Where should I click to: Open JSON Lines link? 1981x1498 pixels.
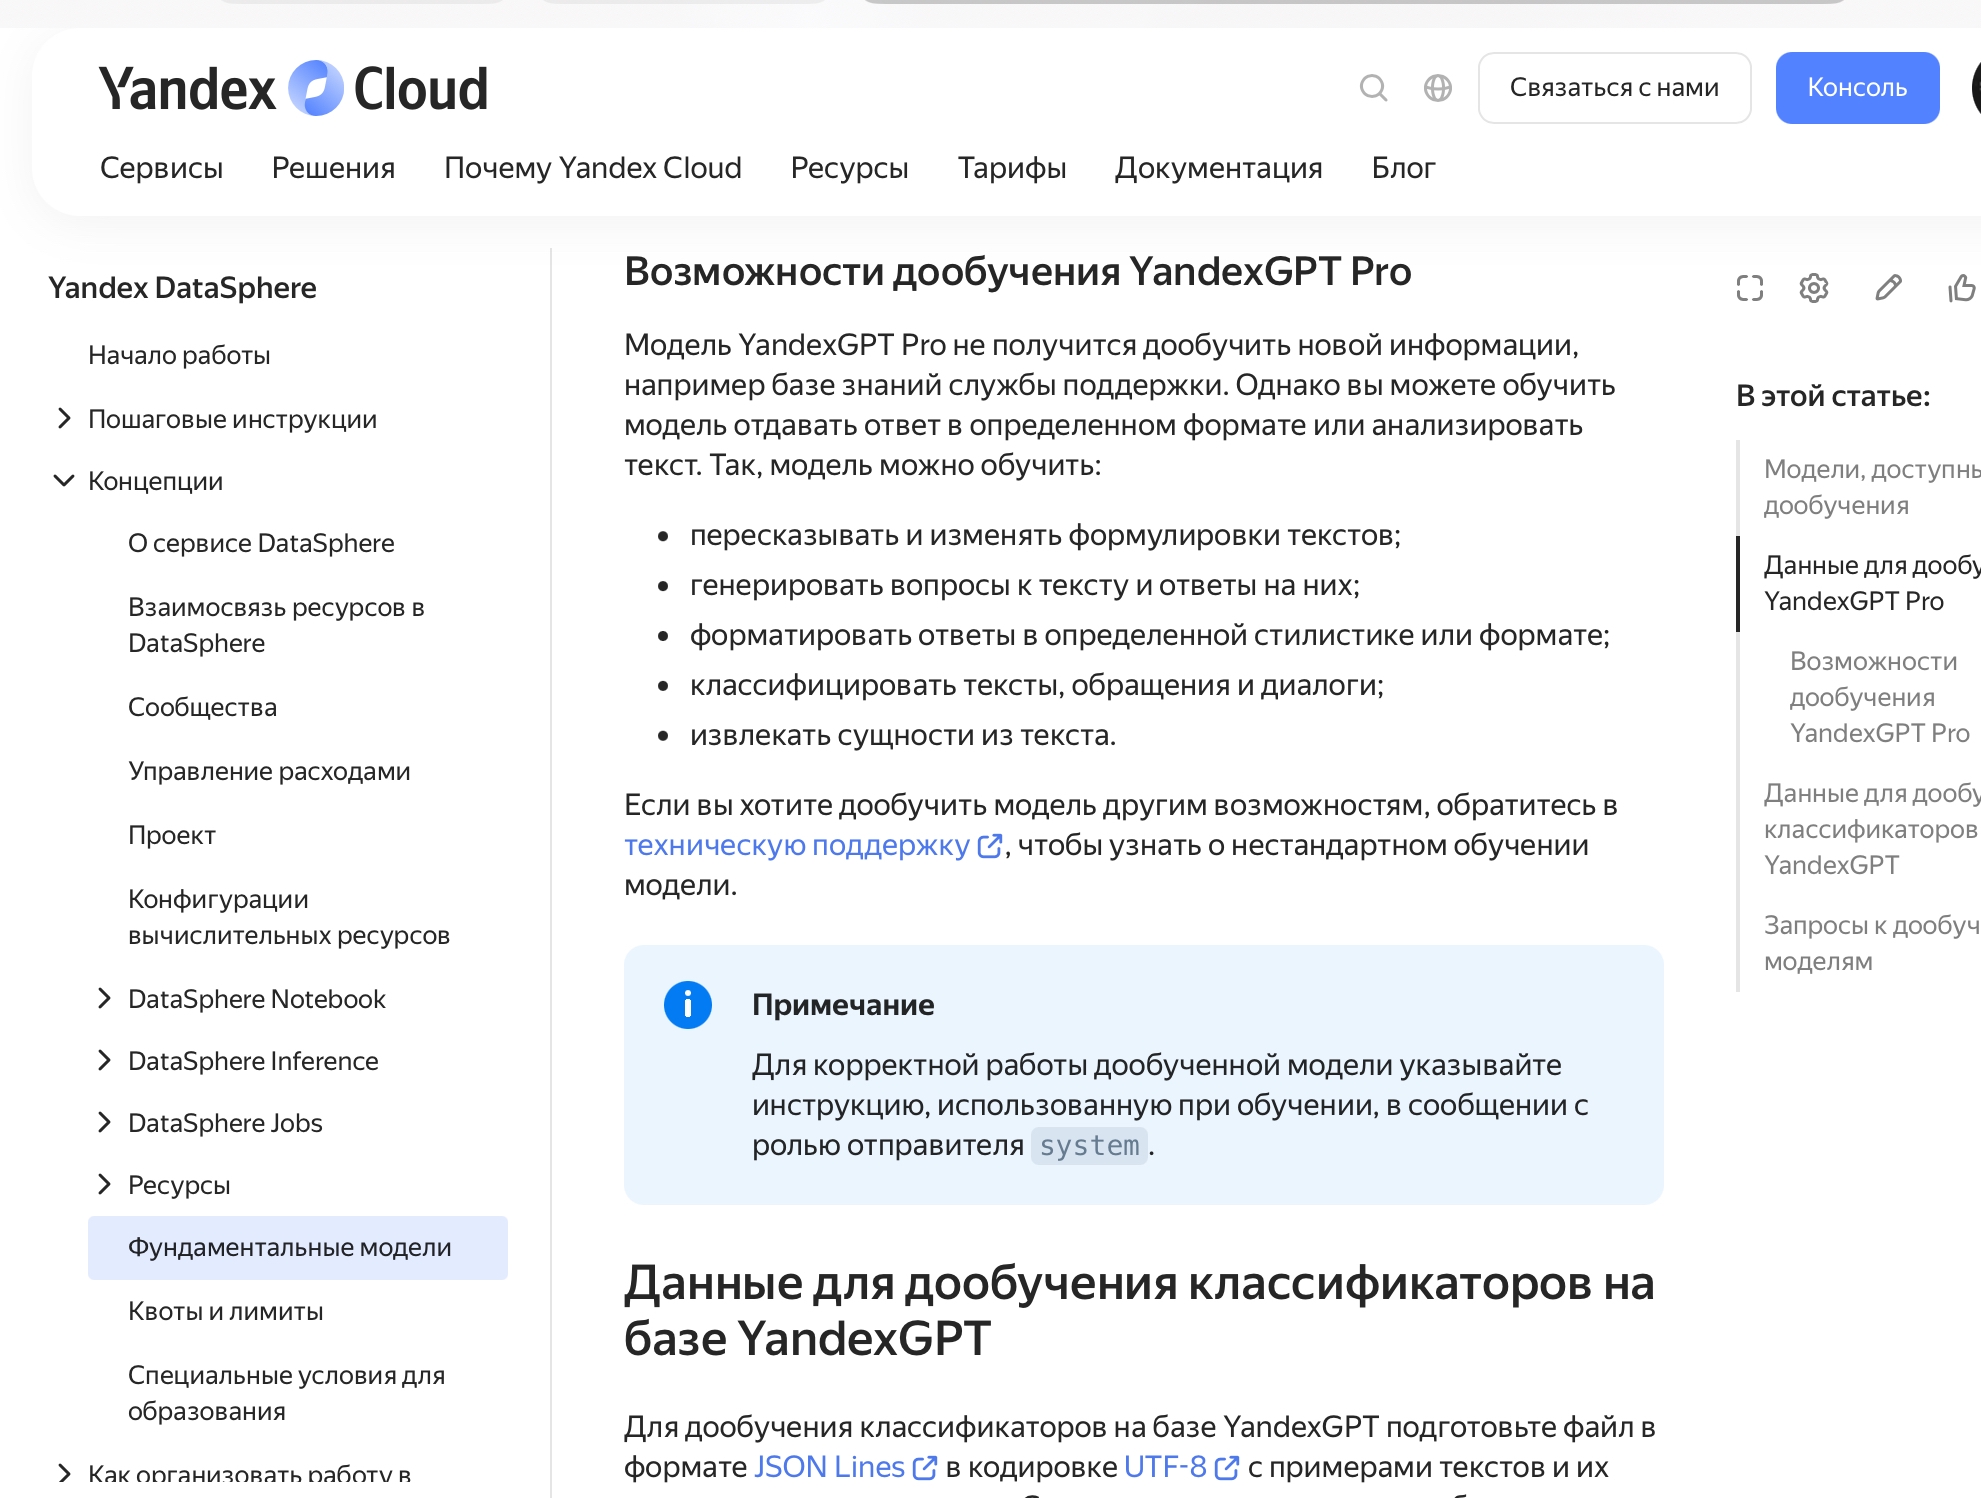pyautogui.click(x=829, y=1467)
